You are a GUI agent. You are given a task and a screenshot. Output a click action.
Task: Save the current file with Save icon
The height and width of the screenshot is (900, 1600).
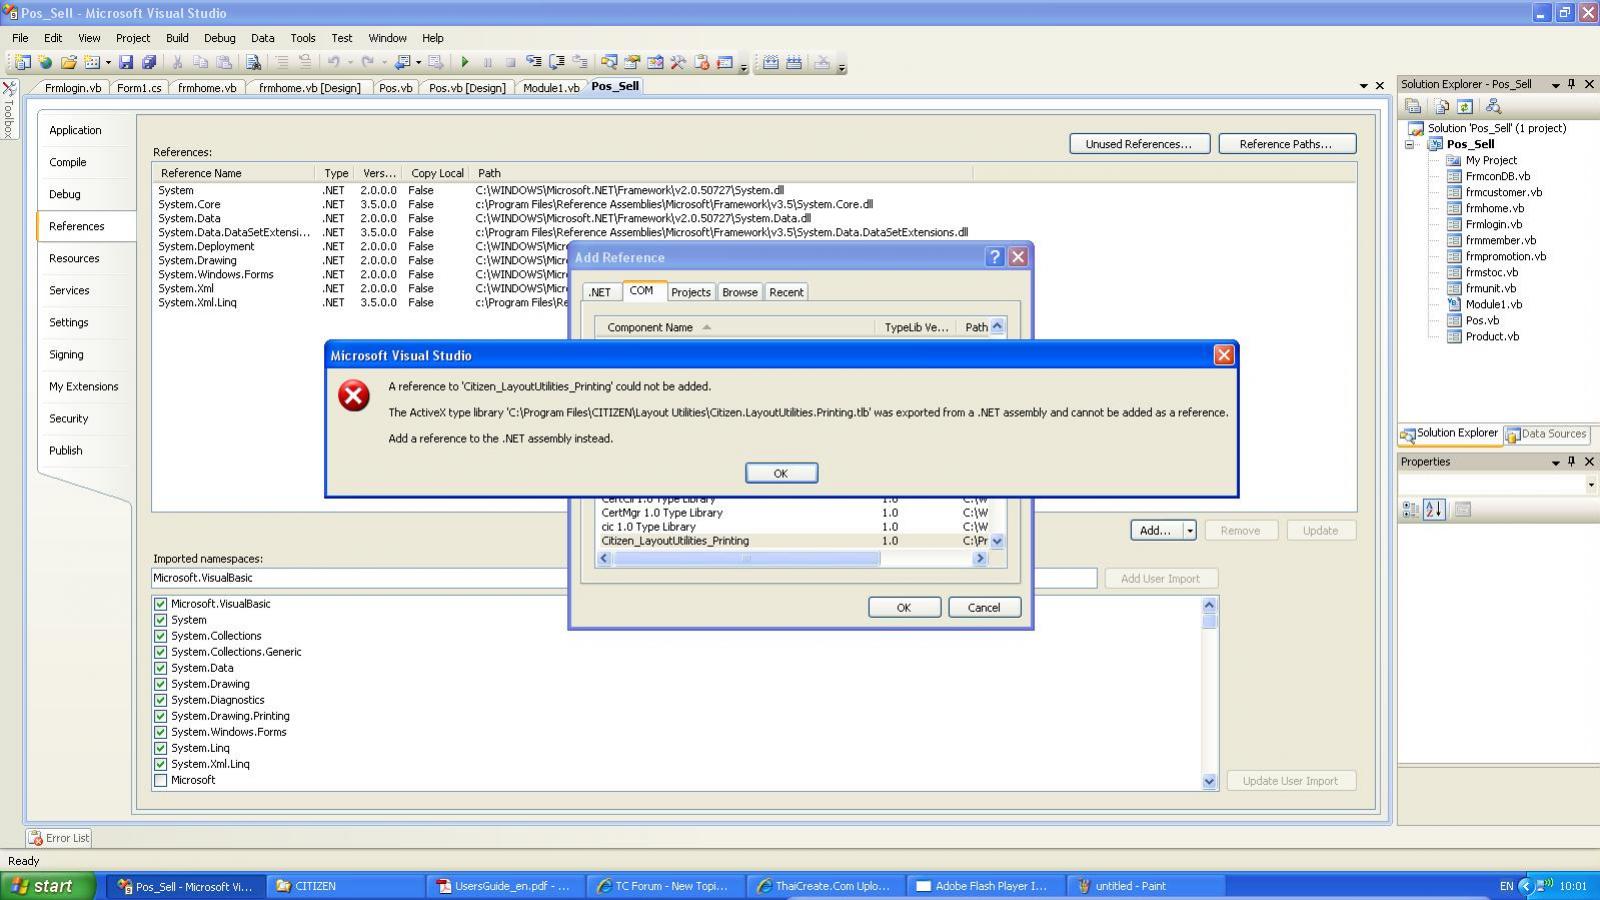tap(126, 62)
